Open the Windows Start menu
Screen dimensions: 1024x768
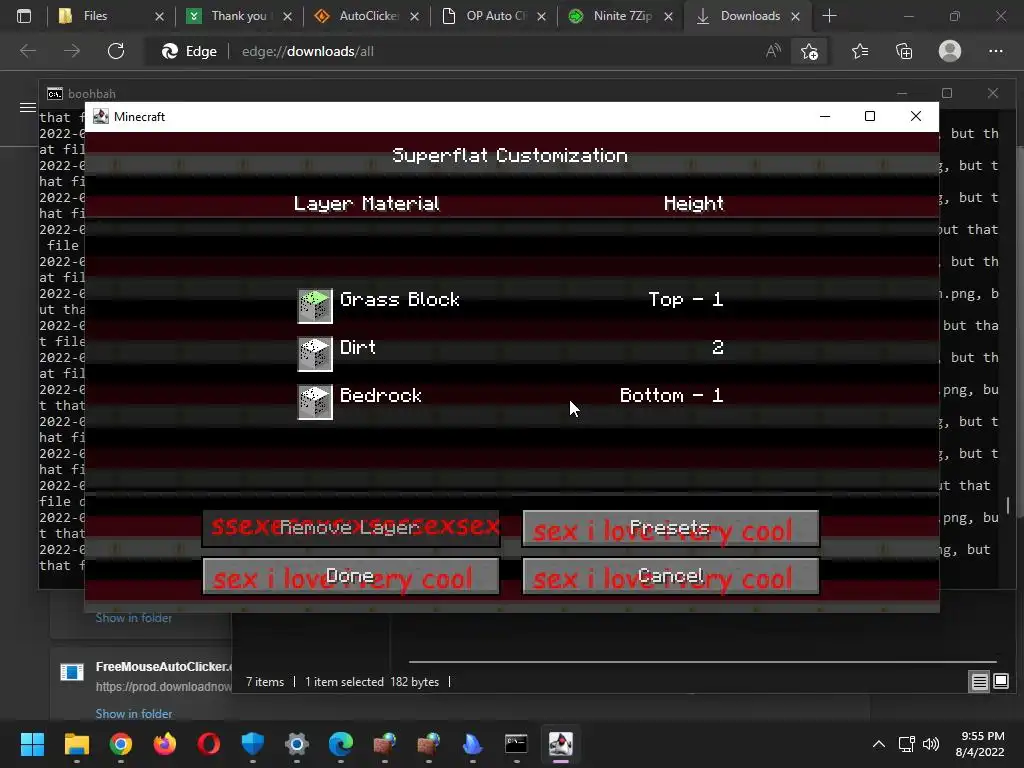click(x=32, y=744)
